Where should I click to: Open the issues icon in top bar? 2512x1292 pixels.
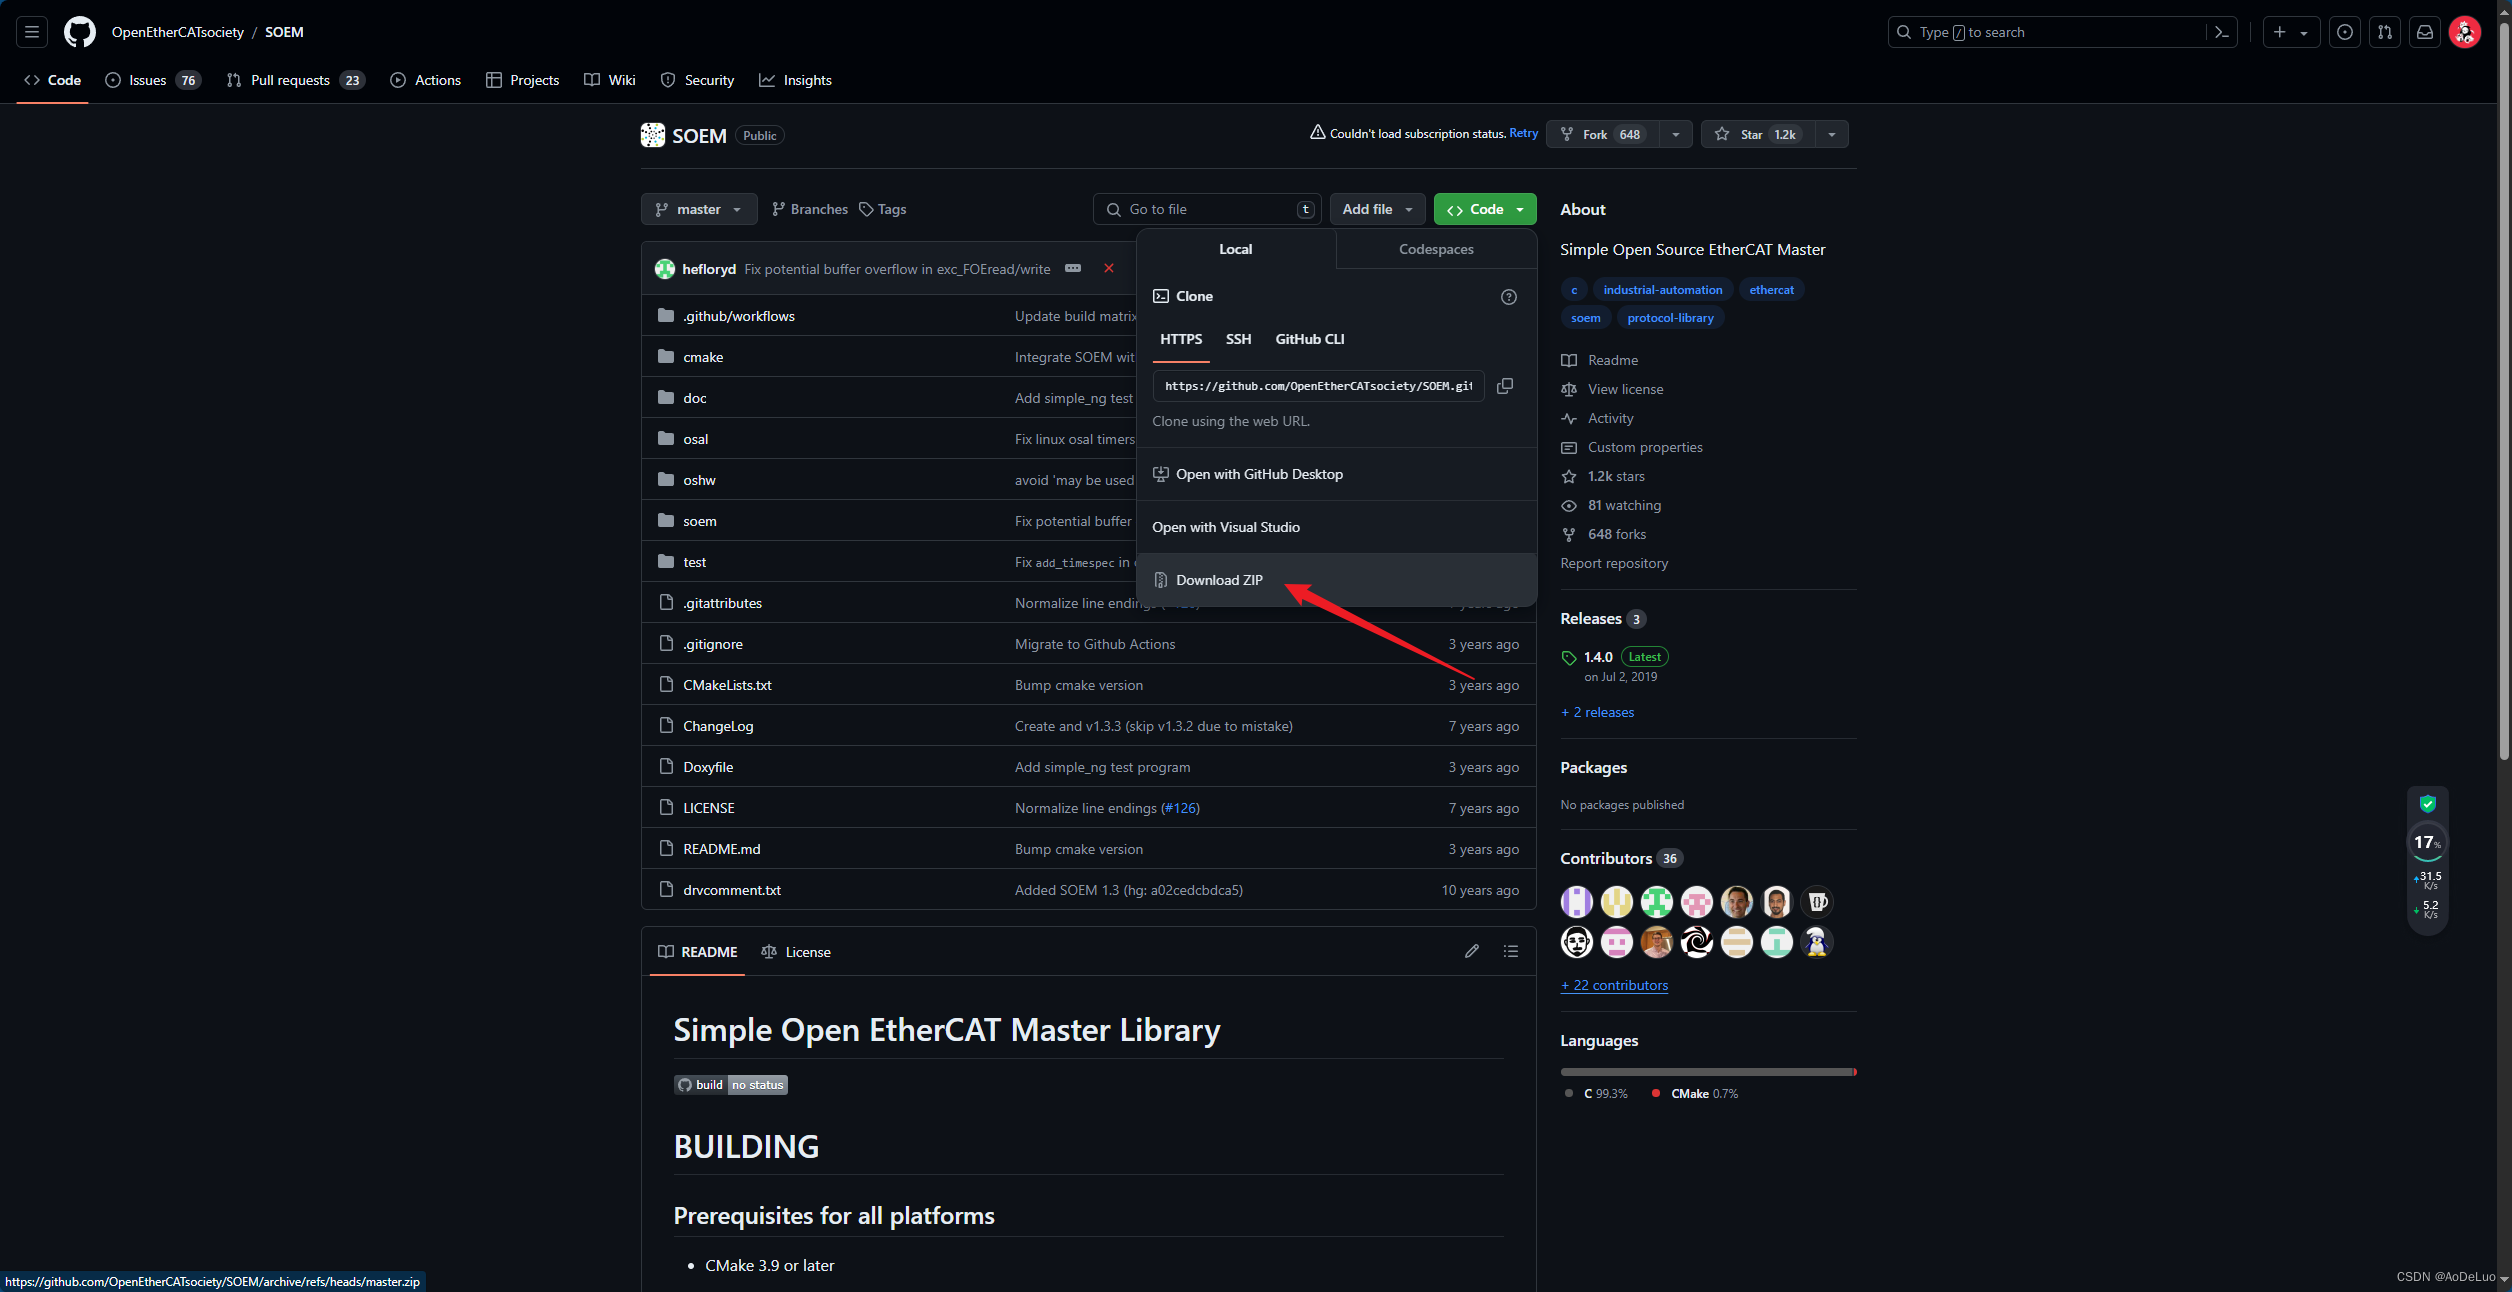coord(2345,32)
